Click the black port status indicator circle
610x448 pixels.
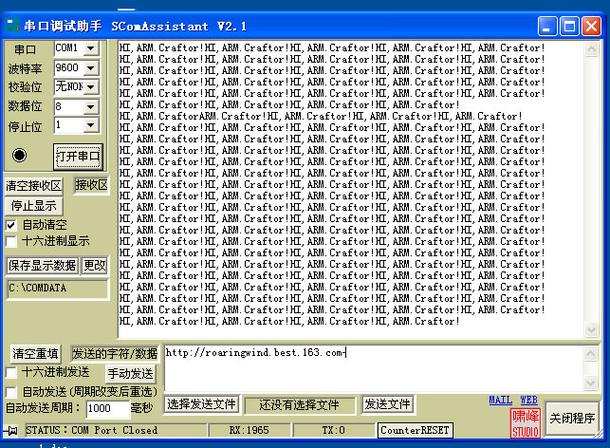pos(19,155)
